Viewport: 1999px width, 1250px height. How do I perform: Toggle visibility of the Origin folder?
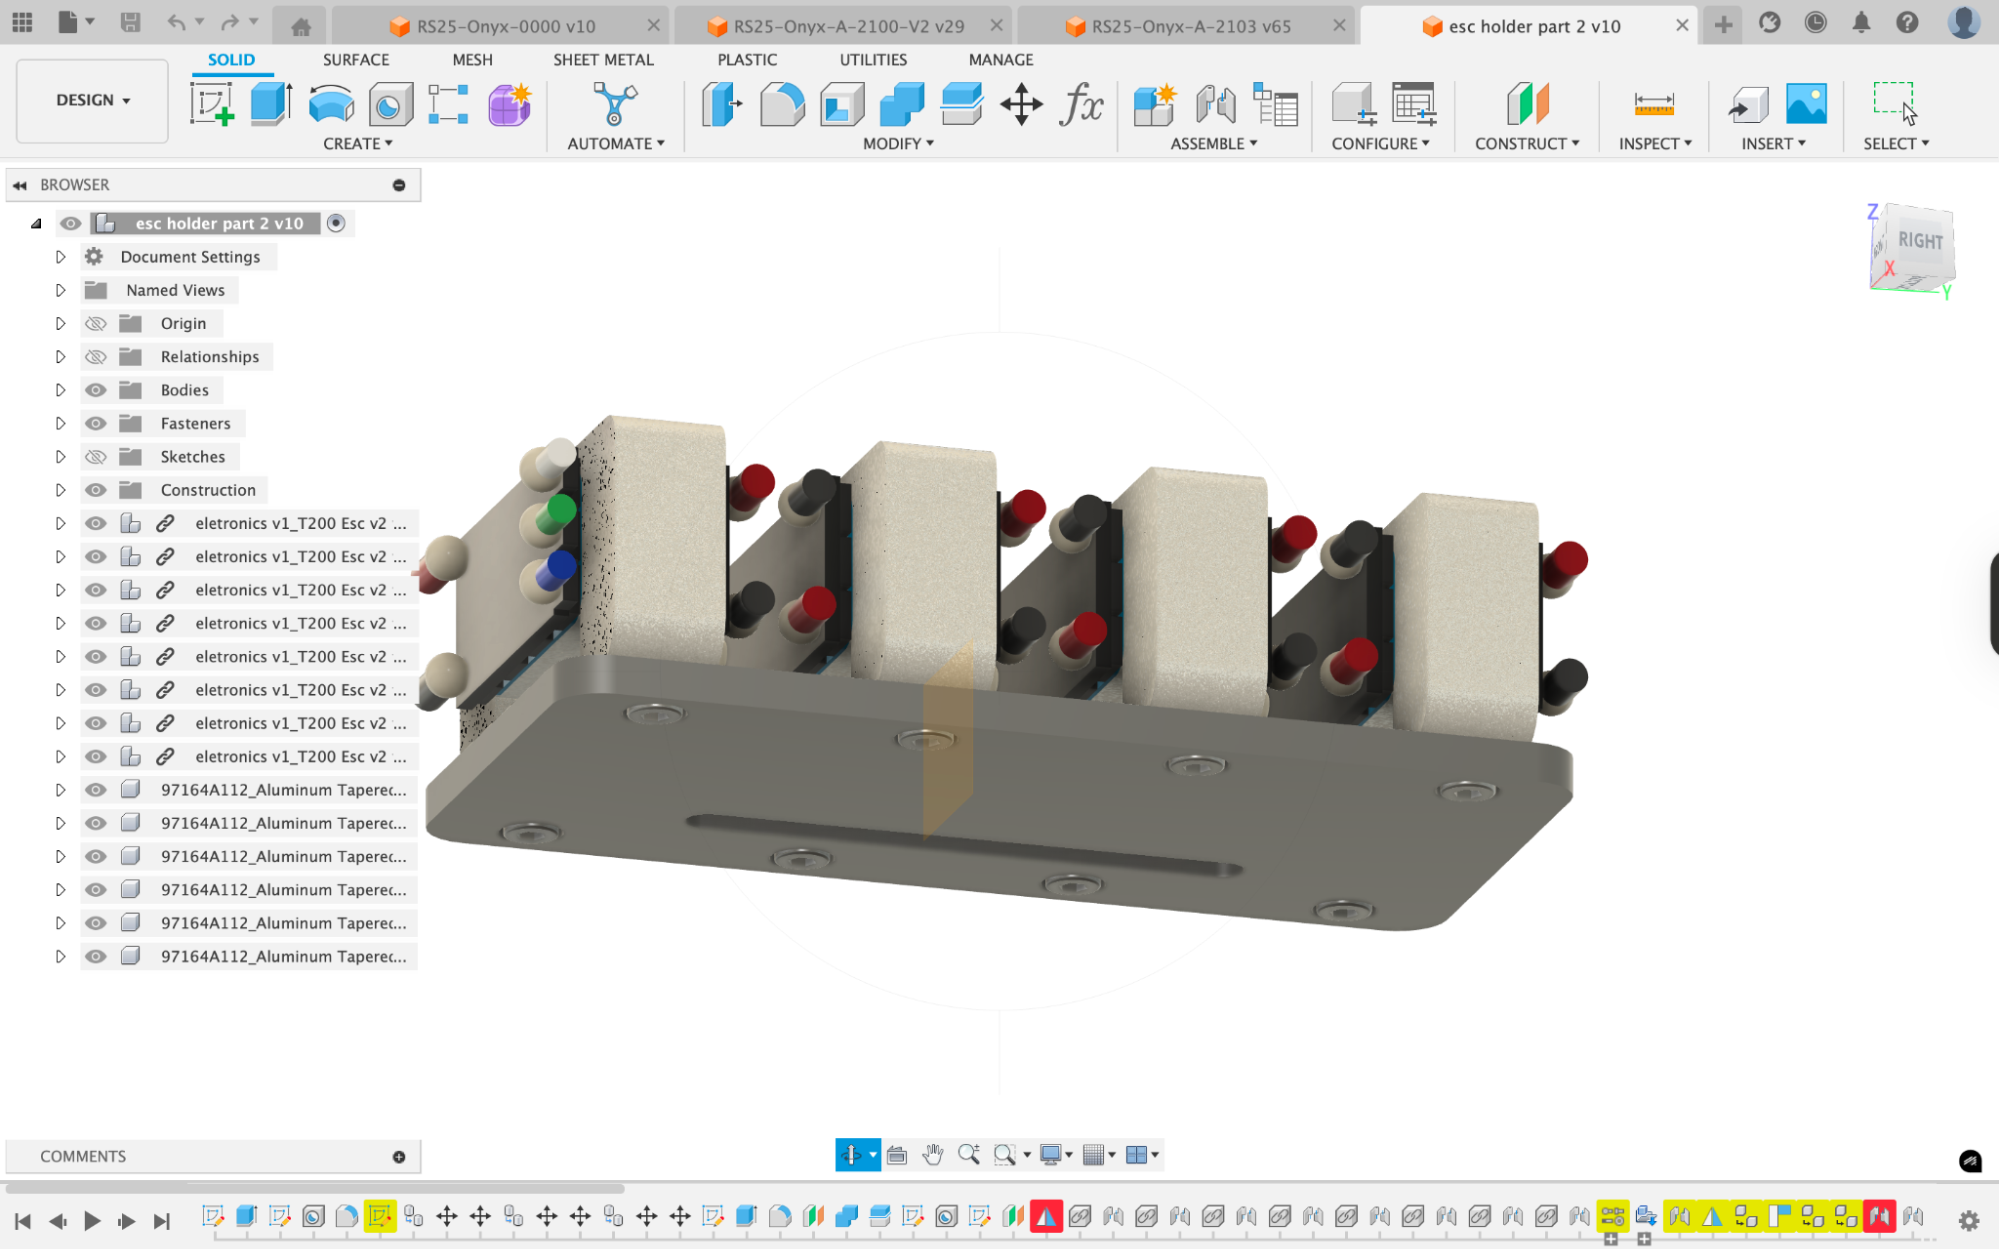pyautogui.click(x=96, y=324)
